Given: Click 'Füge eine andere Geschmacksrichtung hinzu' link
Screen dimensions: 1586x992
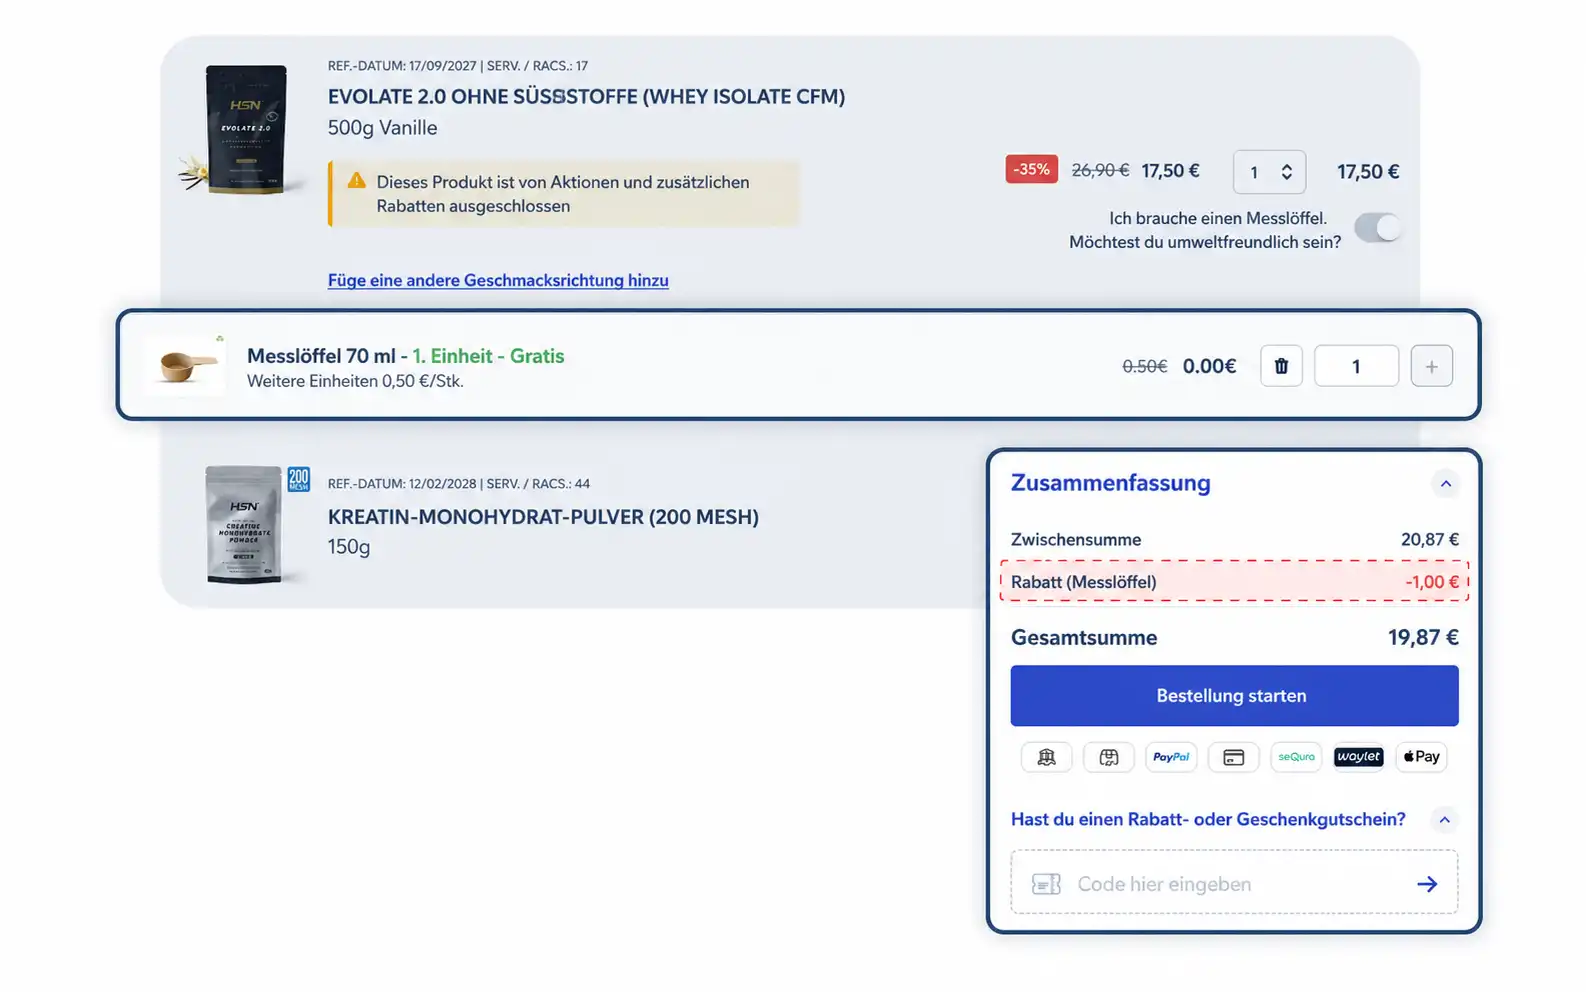Looking at the screenshot, I should pos(498,281).
